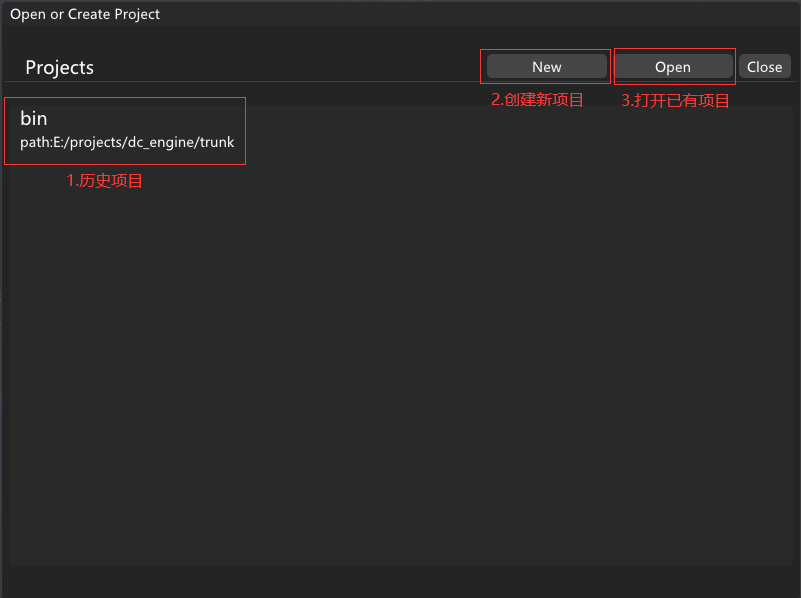Click the empty bar below the projects list
This screenshot has width=801, height=598.
pos(400,582)
